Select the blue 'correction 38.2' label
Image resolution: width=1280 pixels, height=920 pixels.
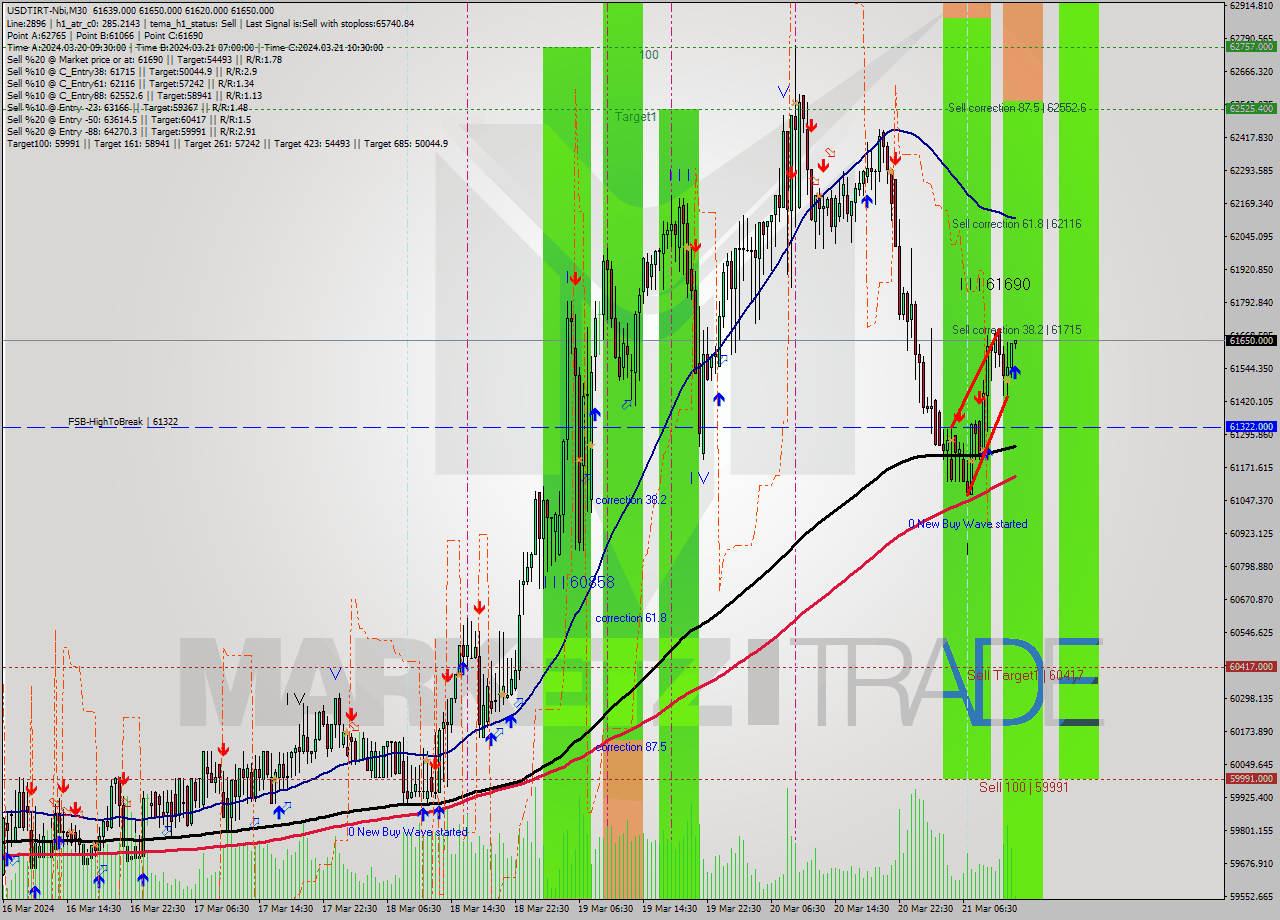click(630, 499)
